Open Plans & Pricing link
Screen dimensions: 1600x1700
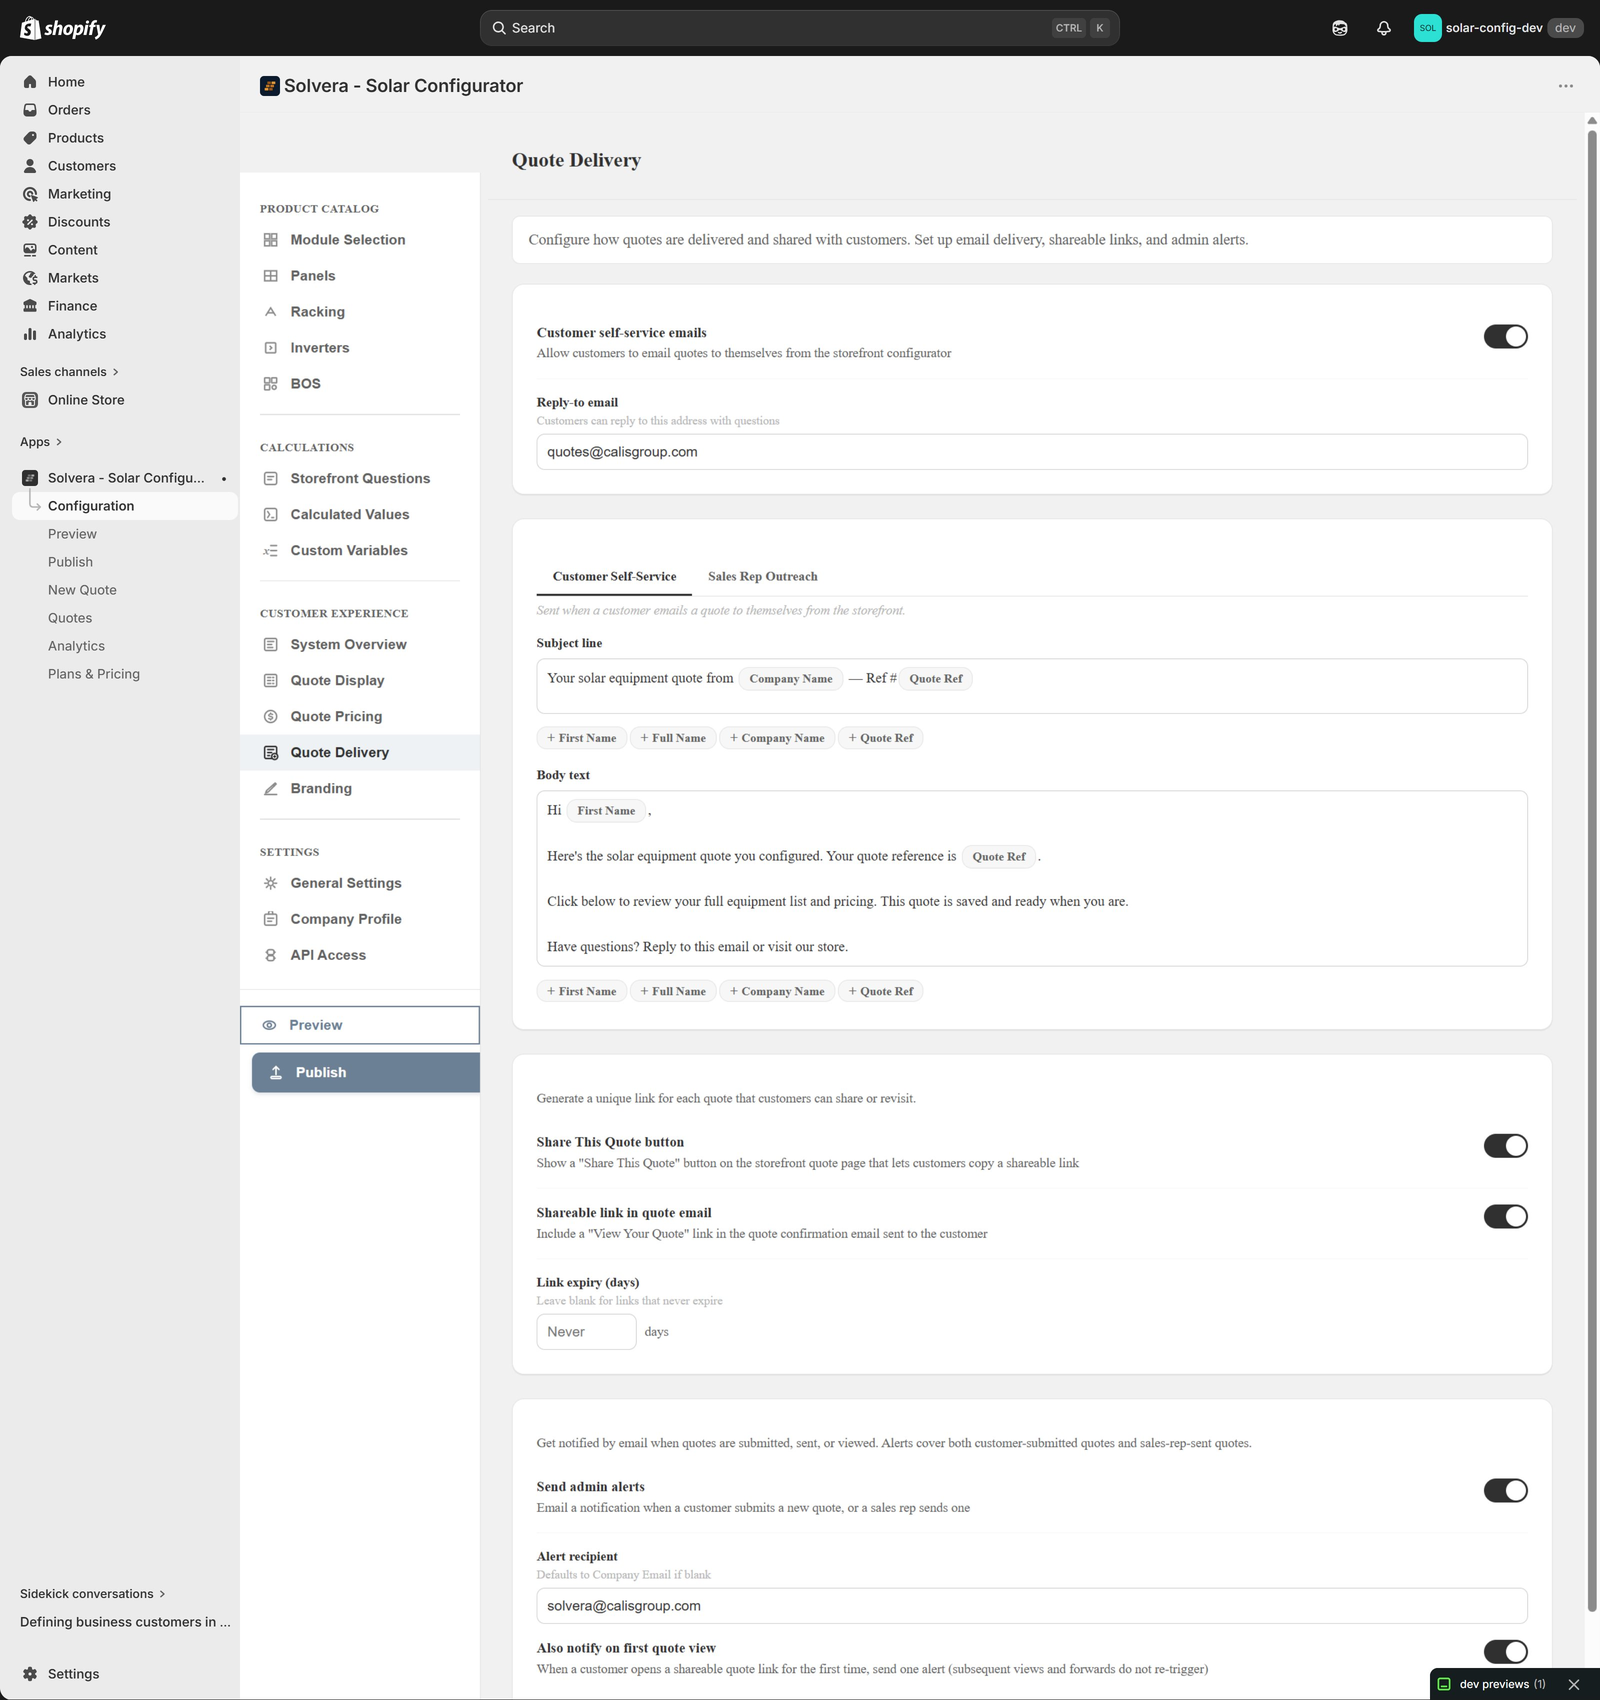click(x=94, y=674)
